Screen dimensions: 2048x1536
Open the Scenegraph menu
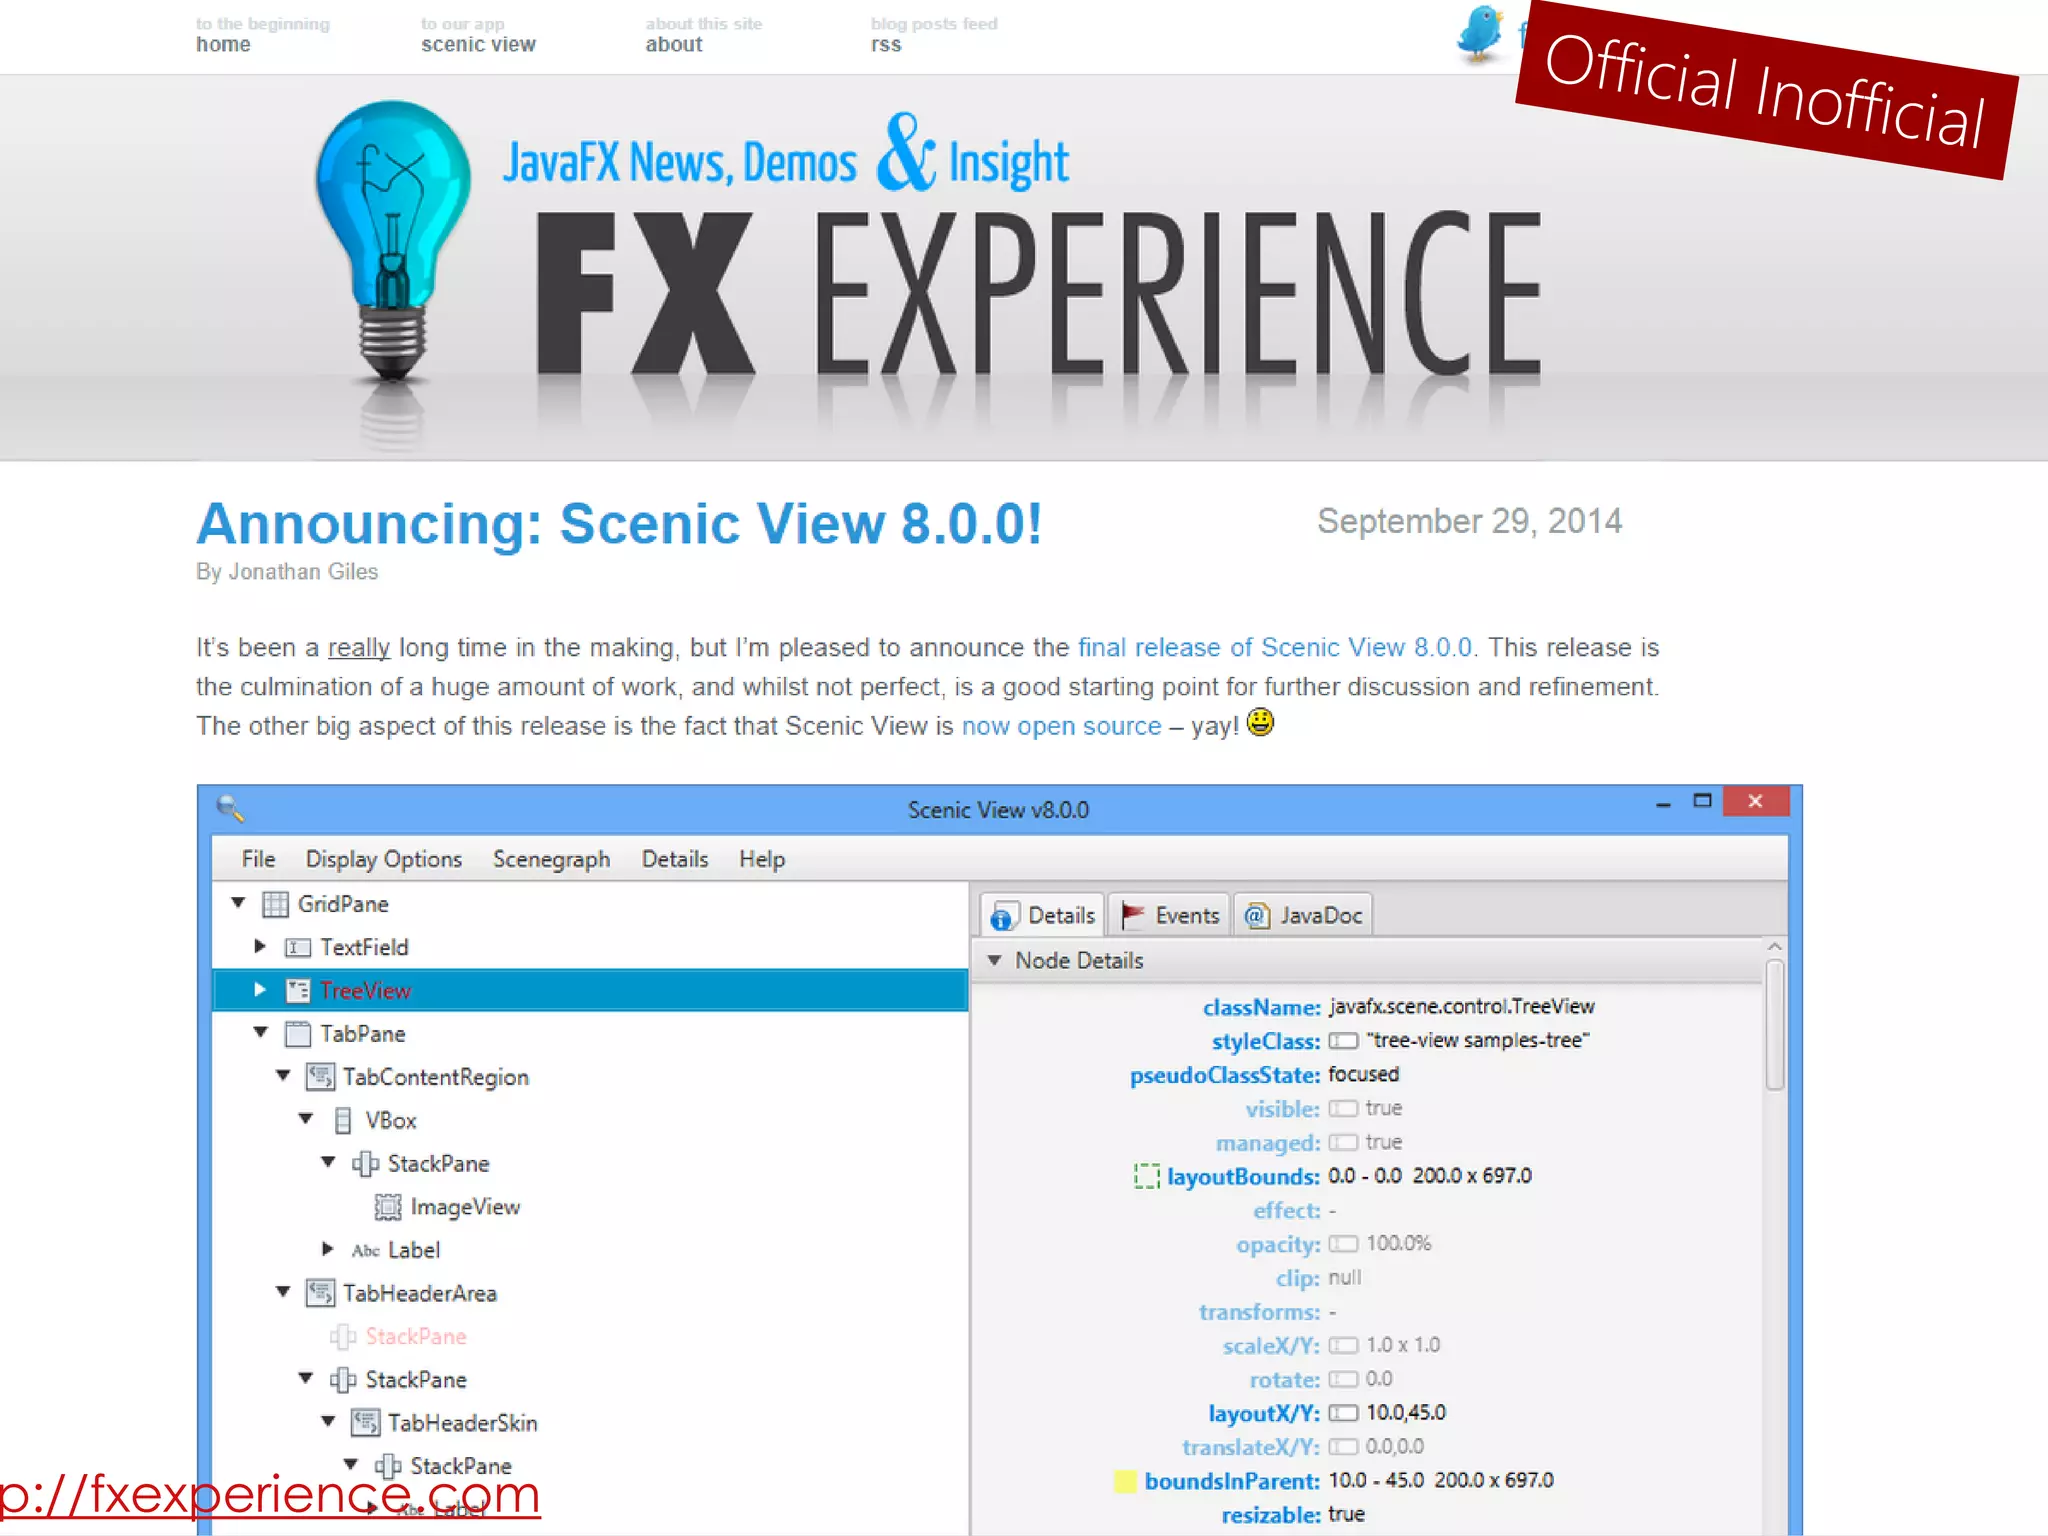point(551,859)
